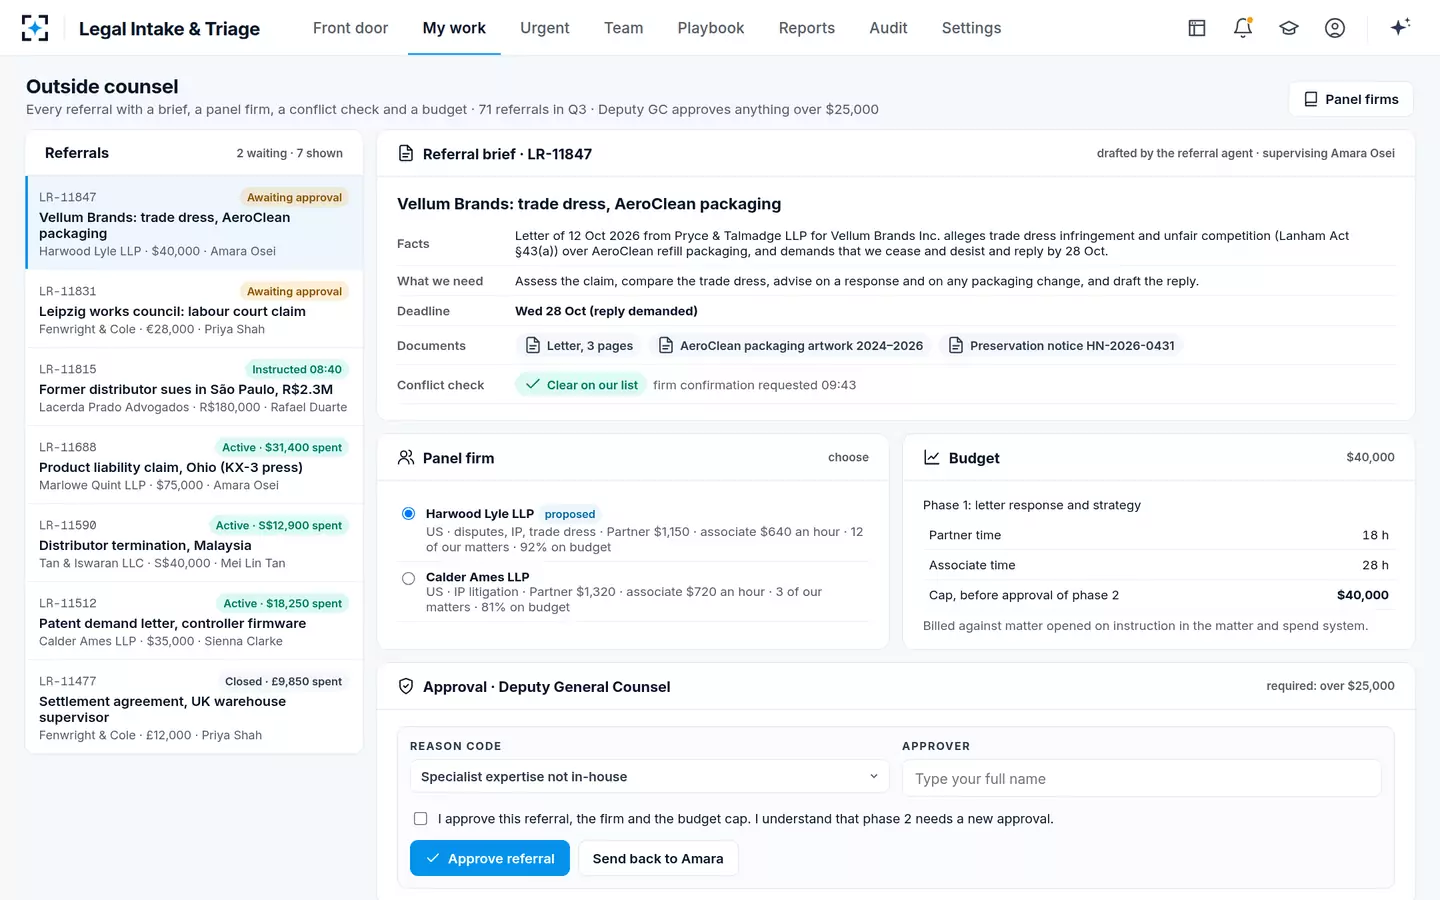1440x900 pixels.
Task: Open the Reason code dropdown
Action: [650, 777]
